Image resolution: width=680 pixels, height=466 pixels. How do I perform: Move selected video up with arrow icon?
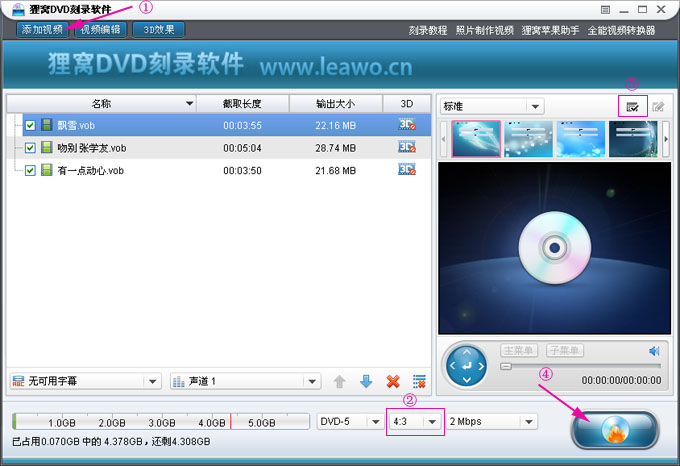coord(340,381)
